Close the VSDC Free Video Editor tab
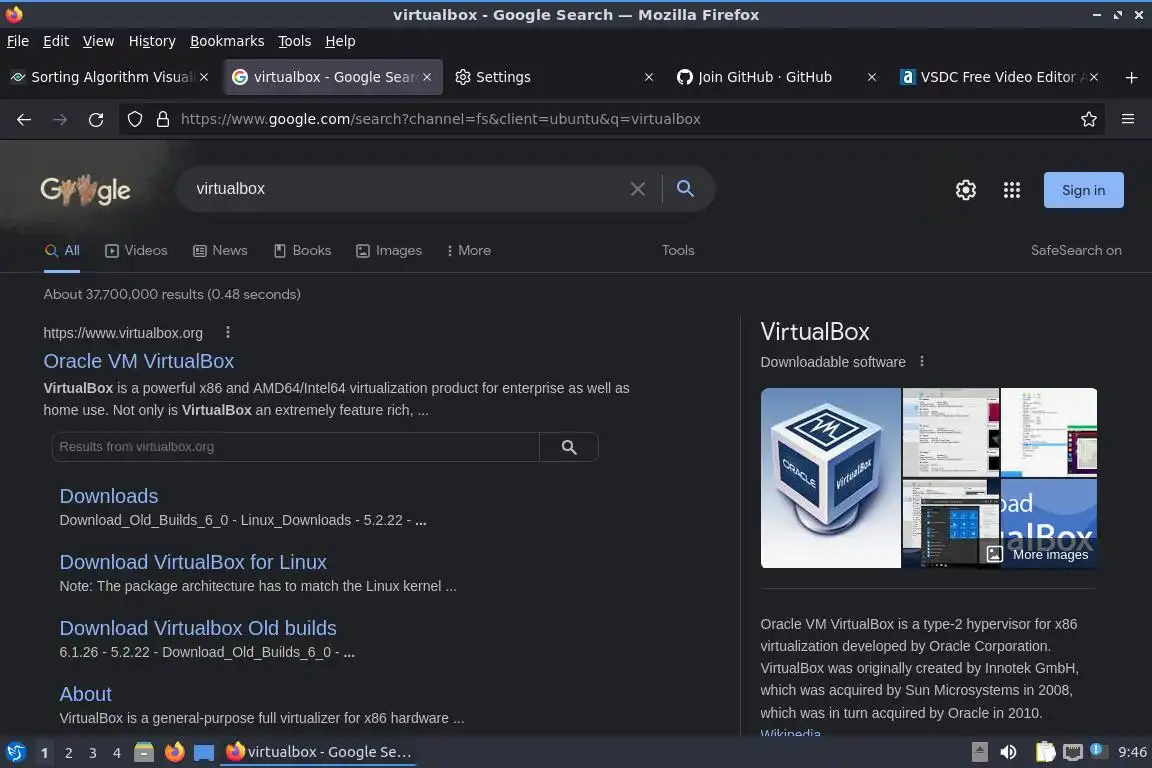This screenshot has height=768, width=1152. click(x=1094, y=77)
